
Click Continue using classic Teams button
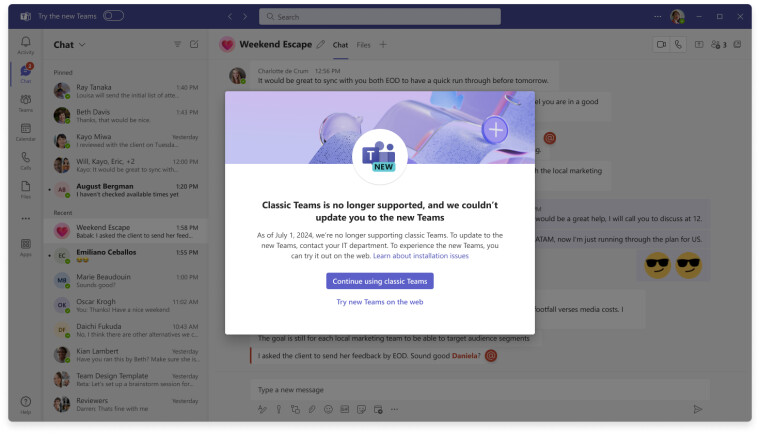380,281
